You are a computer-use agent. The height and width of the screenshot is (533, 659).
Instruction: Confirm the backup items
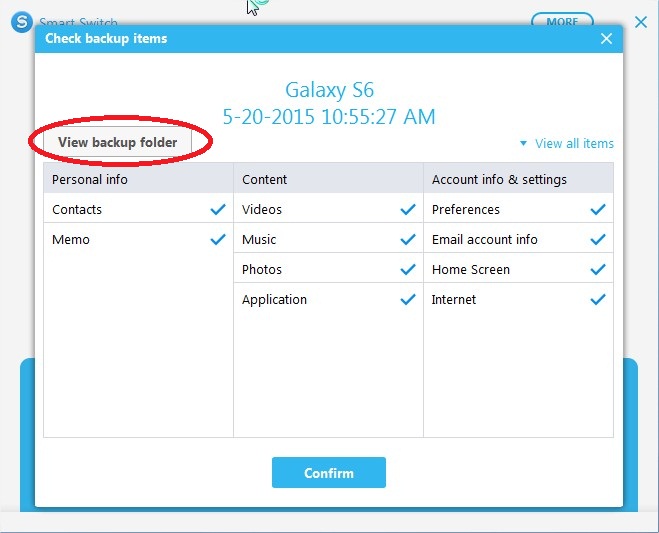[x=329, y=473]
